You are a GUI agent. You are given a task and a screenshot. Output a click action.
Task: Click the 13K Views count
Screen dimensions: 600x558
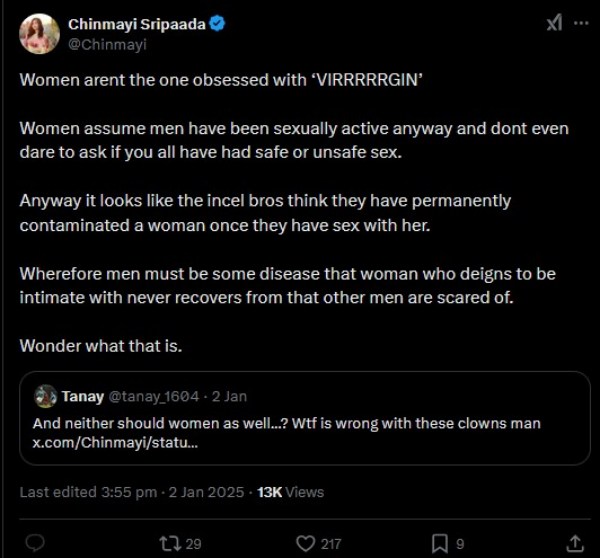coord(291,492)
